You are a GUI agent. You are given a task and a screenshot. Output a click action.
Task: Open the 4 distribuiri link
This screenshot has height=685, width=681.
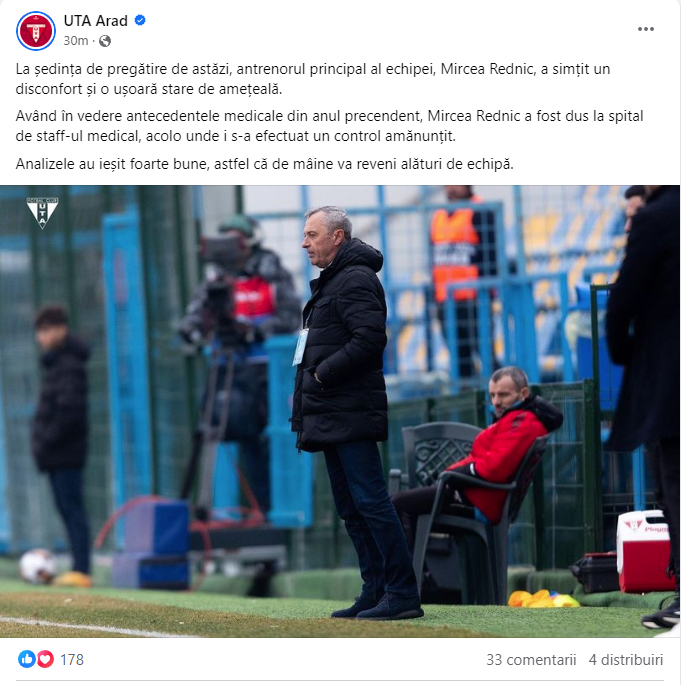(x=626, y=659)
